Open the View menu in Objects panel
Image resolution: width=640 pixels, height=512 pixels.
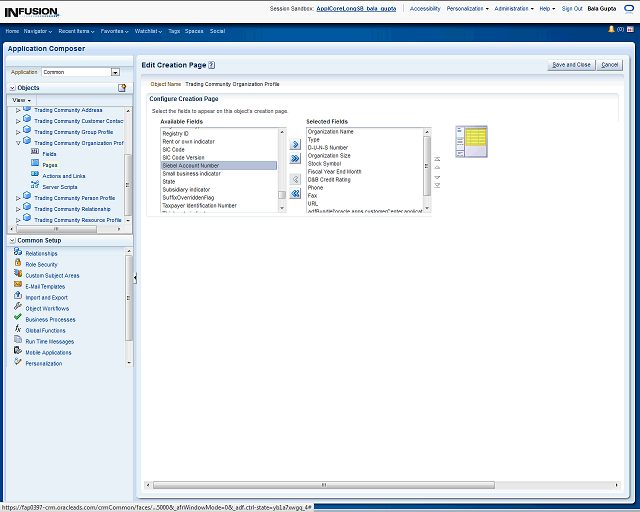tap(22, 100)
